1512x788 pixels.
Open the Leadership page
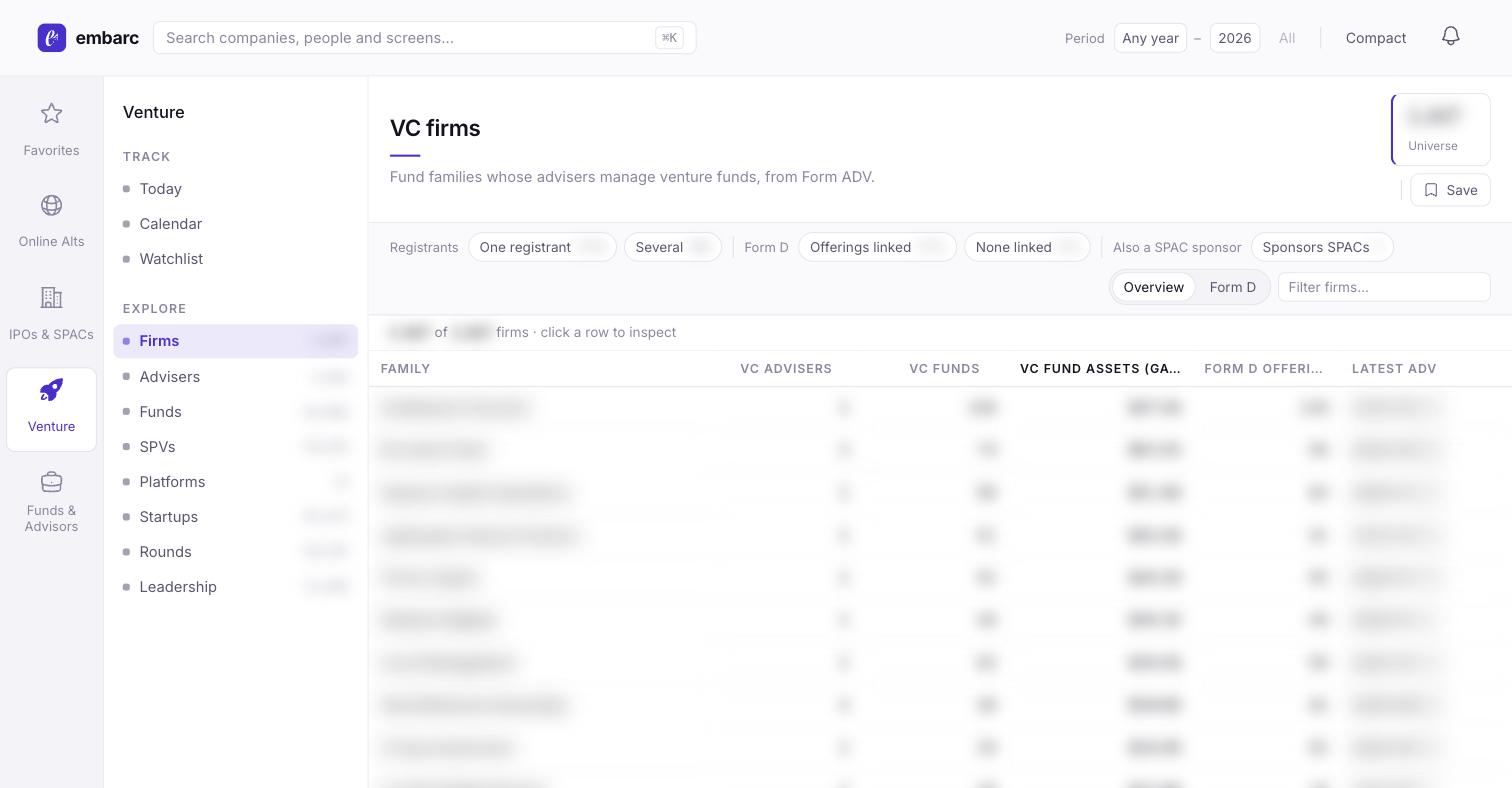pos(236,587)
